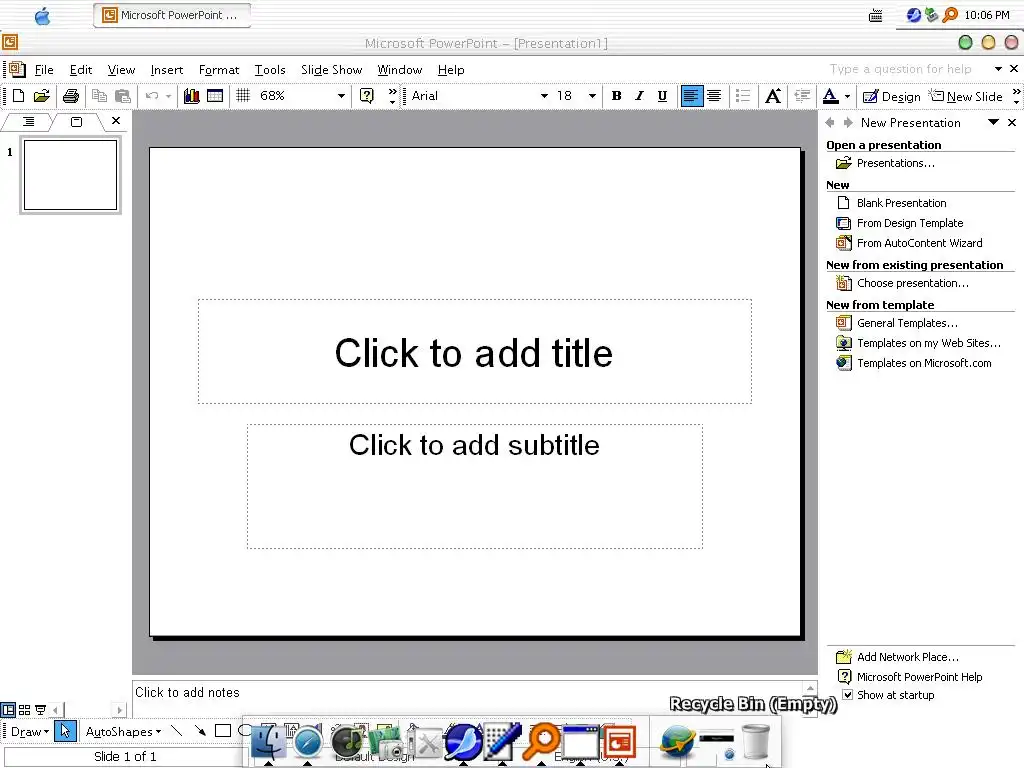This screenshot has width=1024, height=768.
Task: Open the Slide Show menu
Action: pos(331,70)
